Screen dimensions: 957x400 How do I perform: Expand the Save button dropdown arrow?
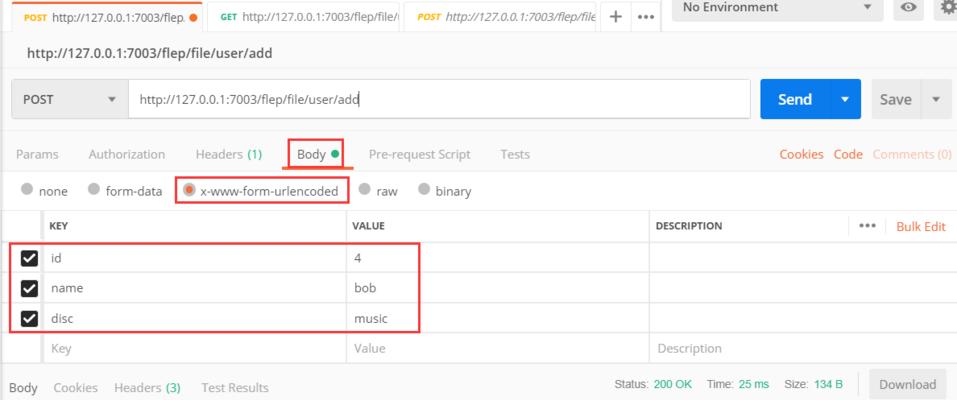click(936, 99)
